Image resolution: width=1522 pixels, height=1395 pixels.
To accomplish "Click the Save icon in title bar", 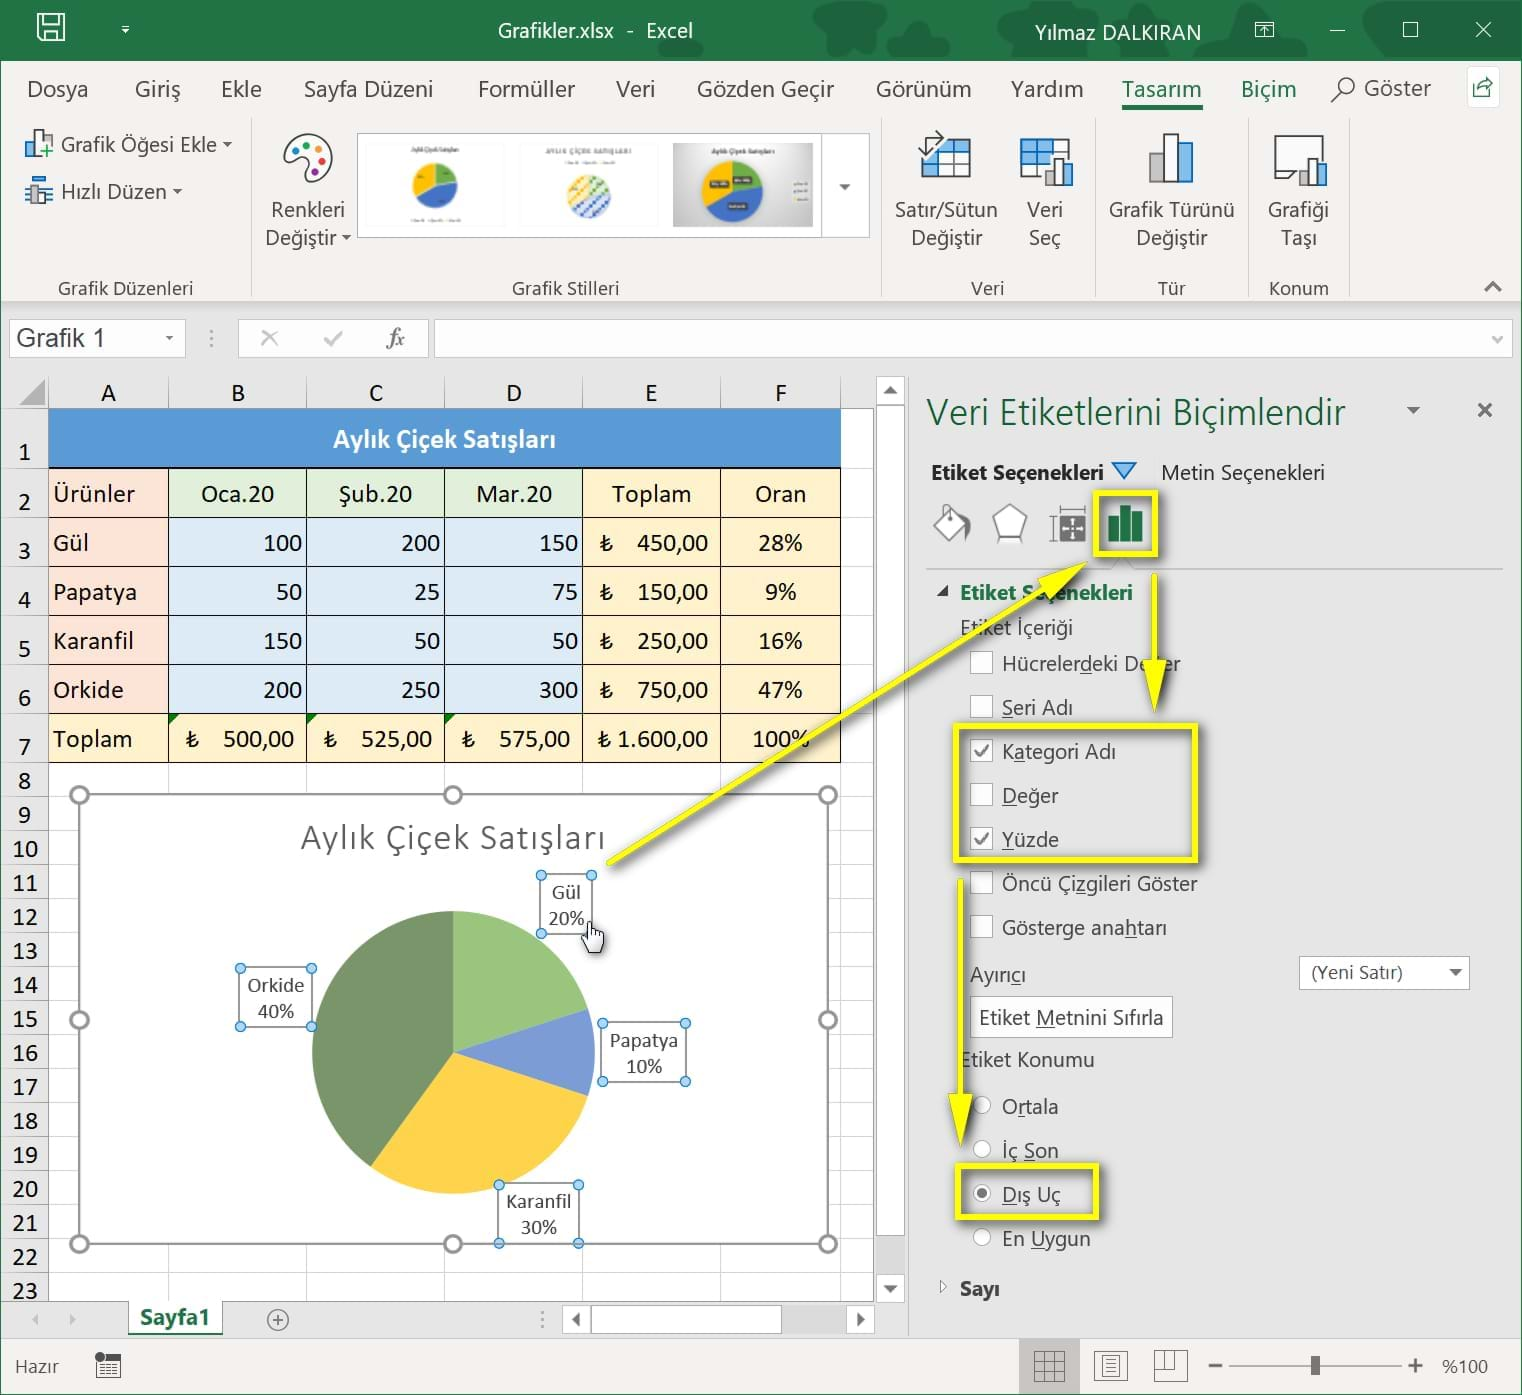I will pyautogui.click(x=51, y=28).
